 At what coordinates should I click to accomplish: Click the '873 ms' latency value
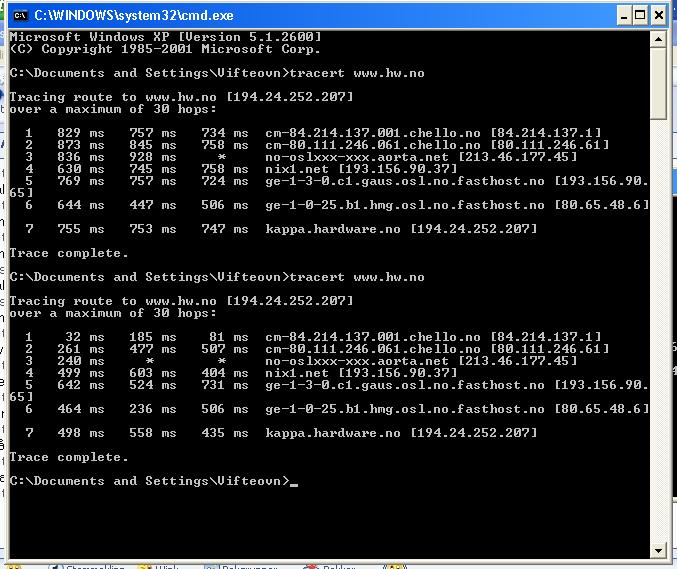click(81, 145)
